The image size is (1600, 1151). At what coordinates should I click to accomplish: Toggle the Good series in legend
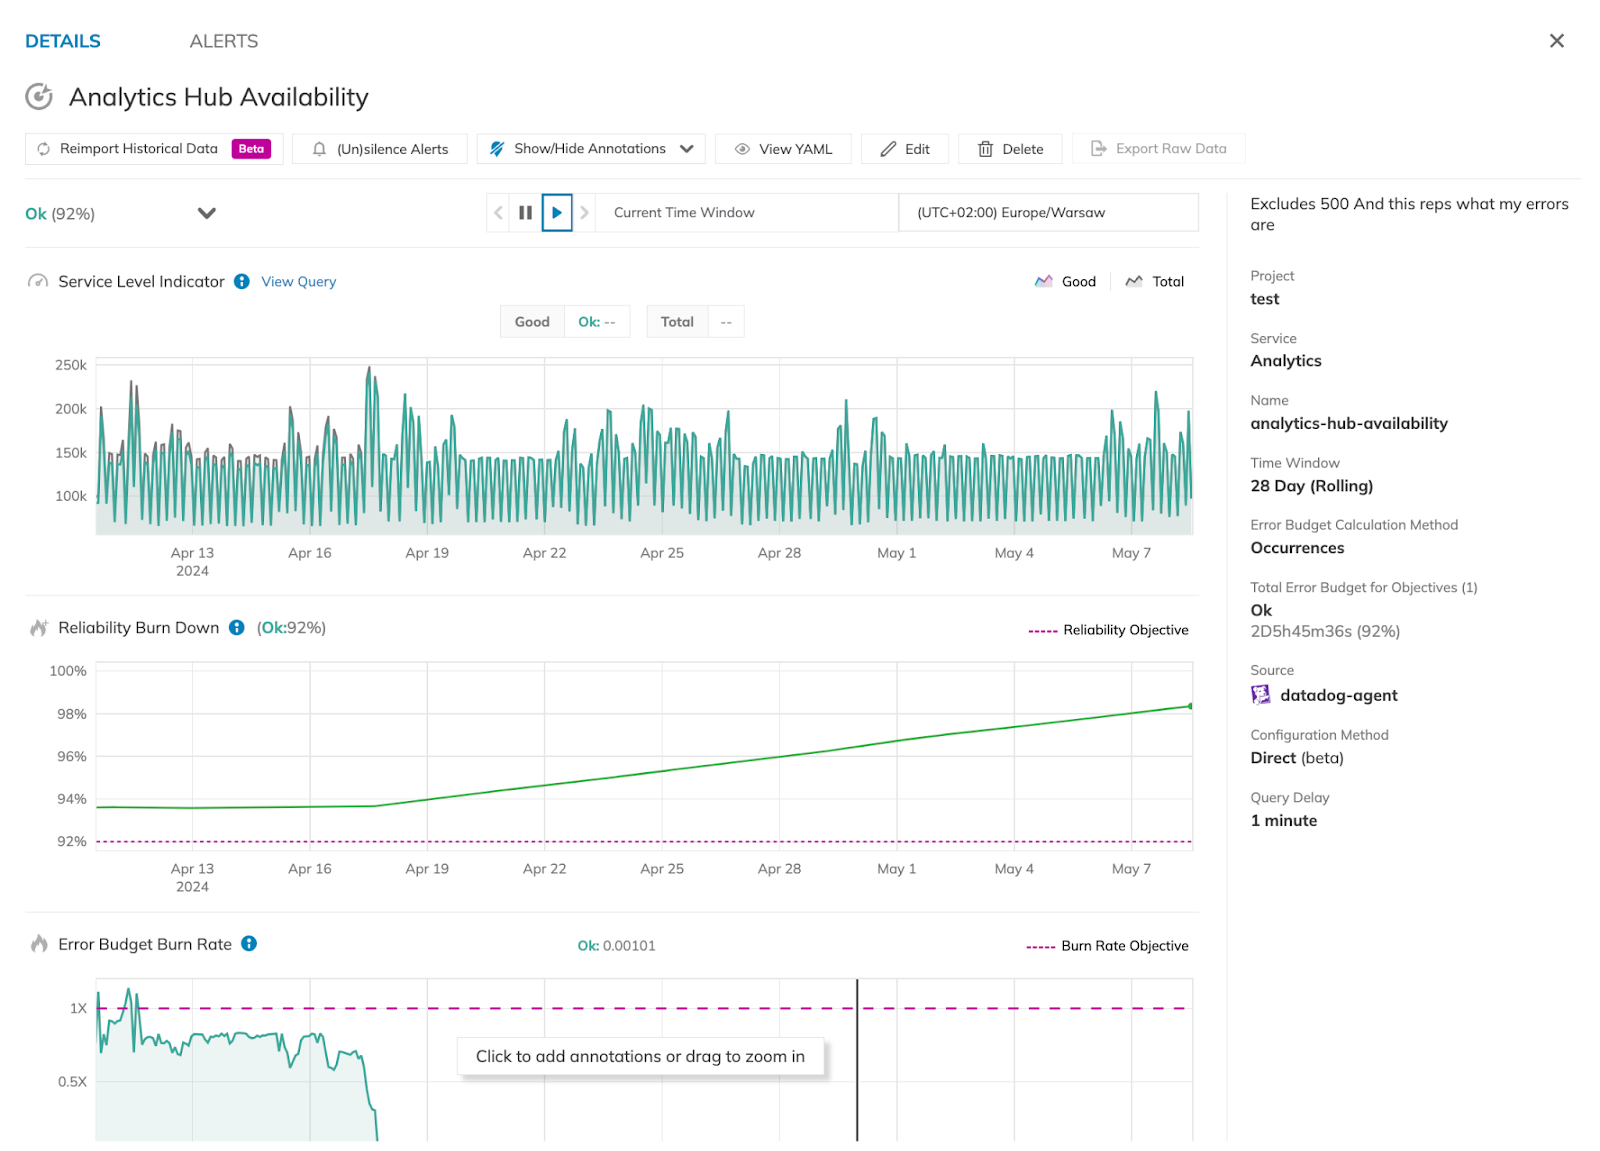pyautogui.click(x=1066, y=282)
